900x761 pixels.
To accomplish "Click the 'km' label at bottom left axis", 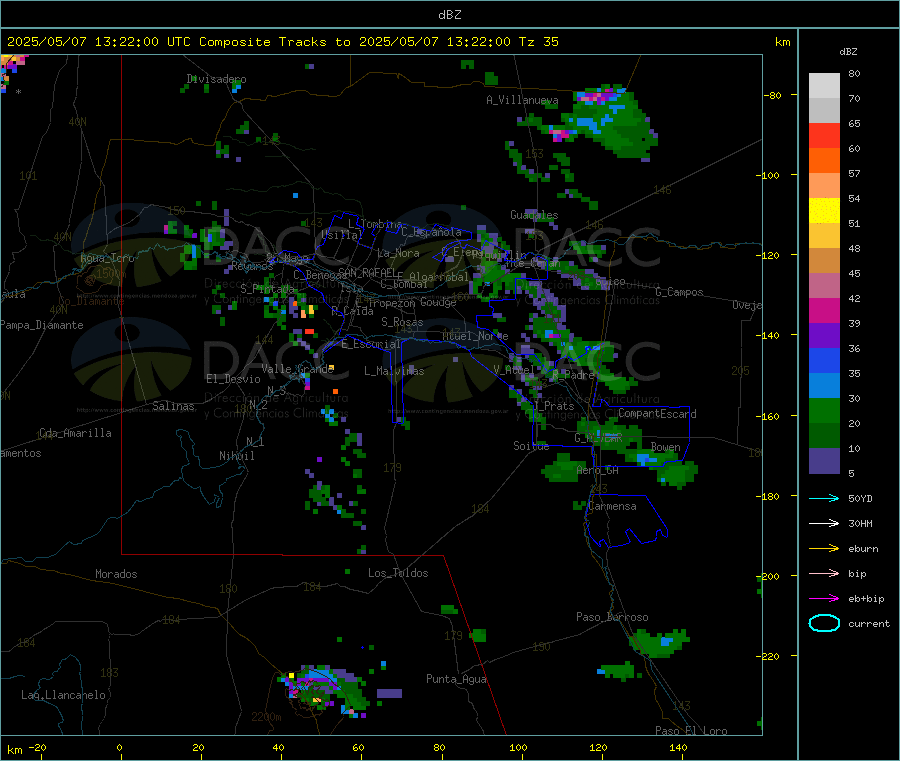I will click(x=14, y=750).
